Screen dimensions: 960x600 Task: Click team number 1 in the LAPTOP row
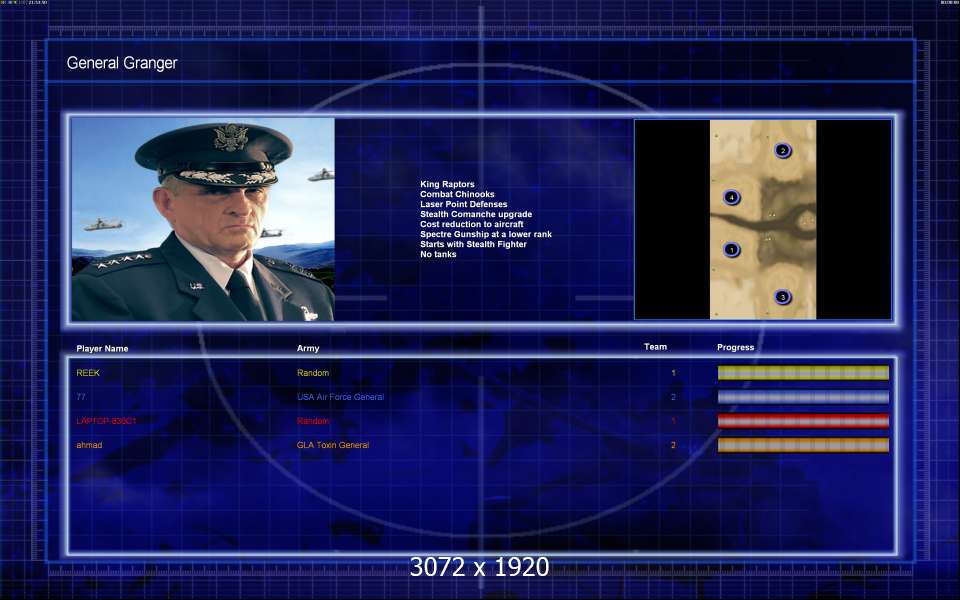(673, 421)
